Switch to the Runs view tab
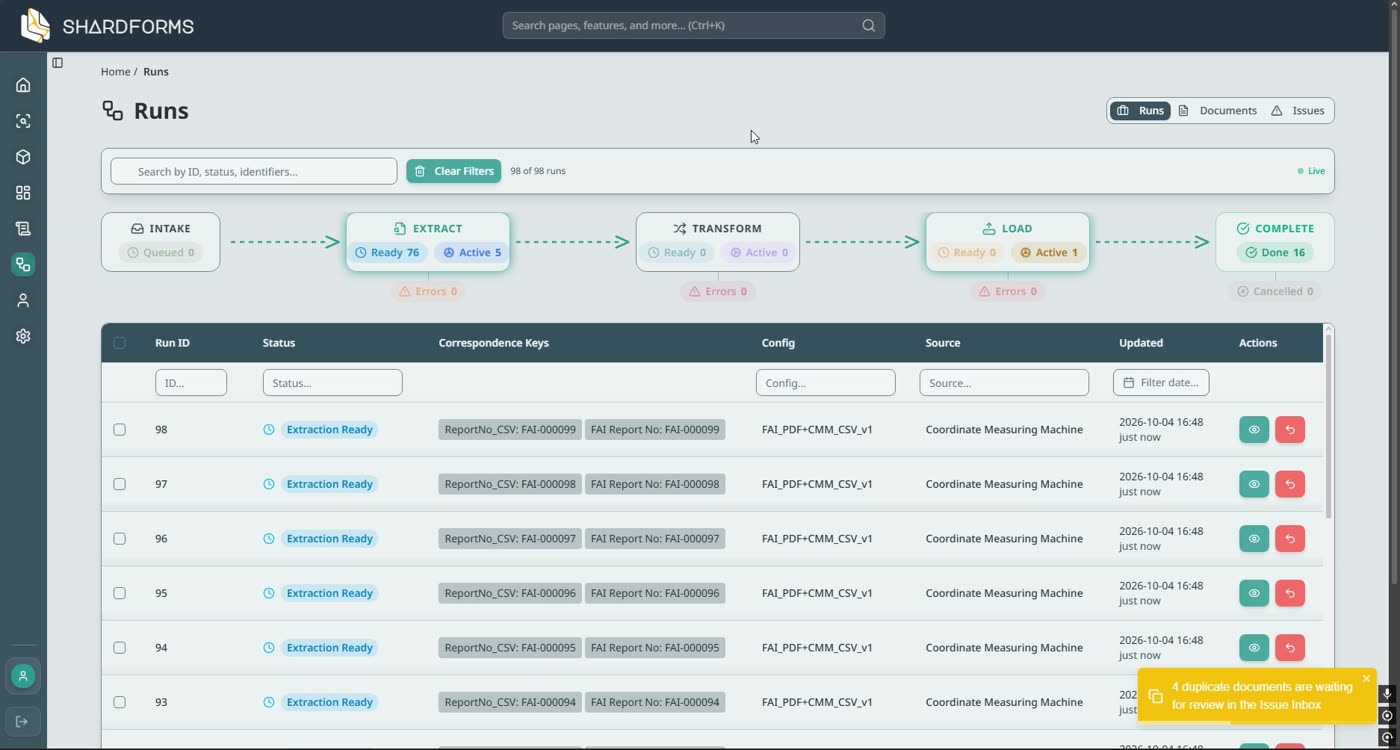This screenshot has height=750, width=1400. [1140, 111]
